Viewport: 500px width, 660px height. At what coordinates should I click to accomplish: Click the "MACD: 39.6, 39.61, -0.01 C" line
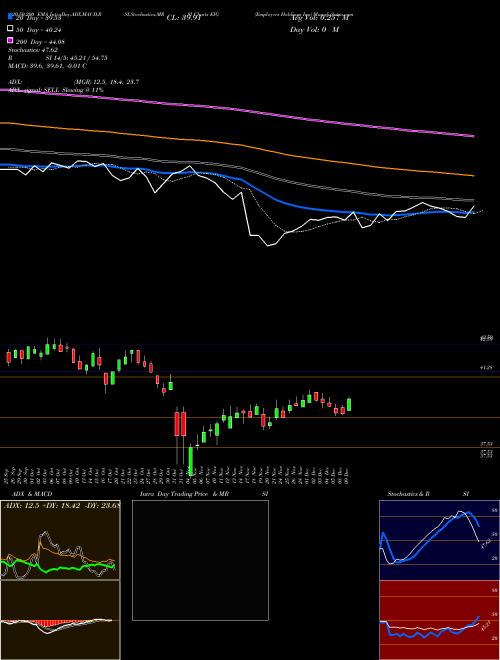pyautogui.click(x=47, y=66)
